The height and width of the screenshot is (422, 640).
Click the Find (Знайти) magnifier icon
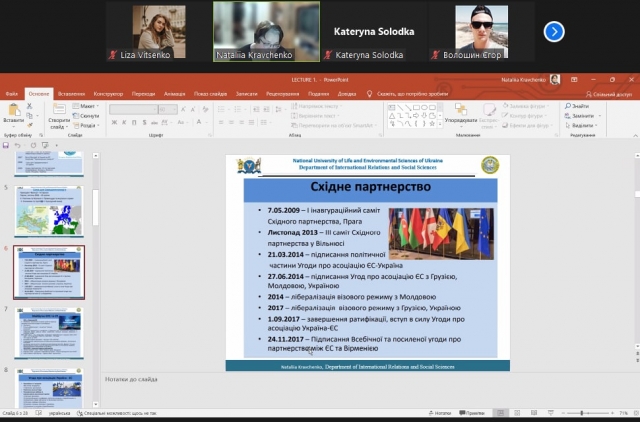[x=568, y=106]
